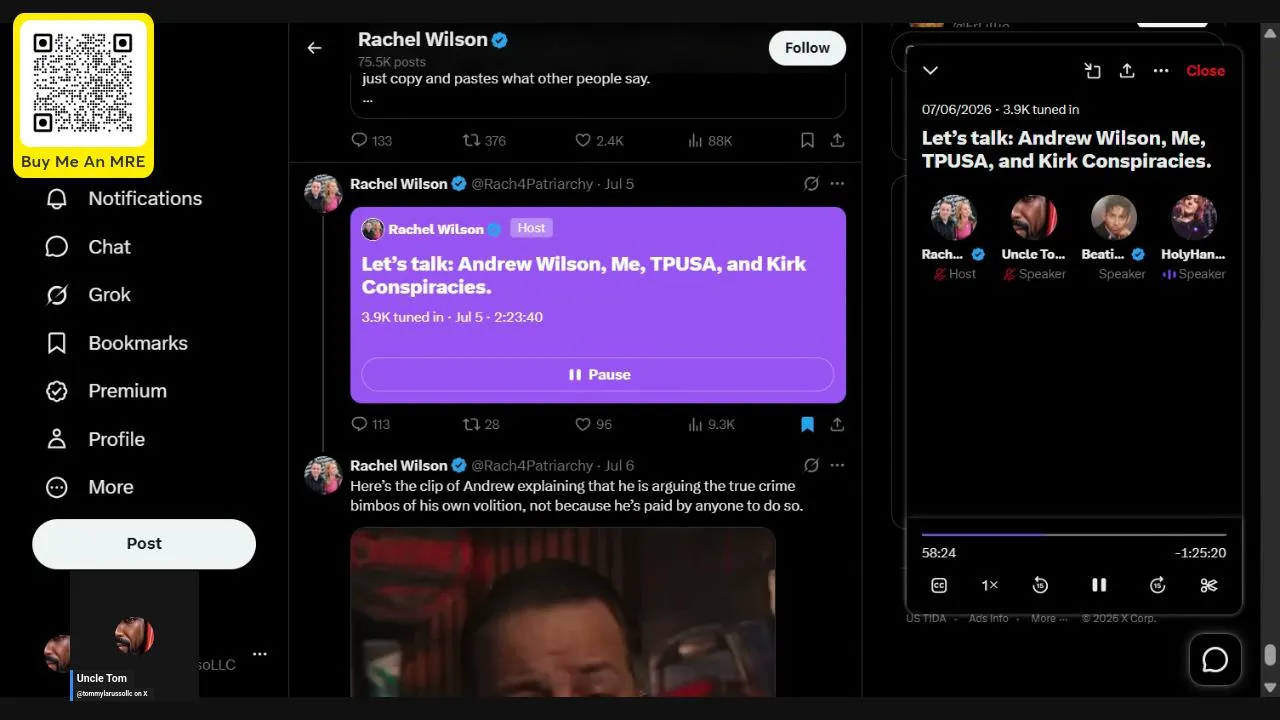Collapse the Space player panel
1280x720 pixels.
[930, 71]
